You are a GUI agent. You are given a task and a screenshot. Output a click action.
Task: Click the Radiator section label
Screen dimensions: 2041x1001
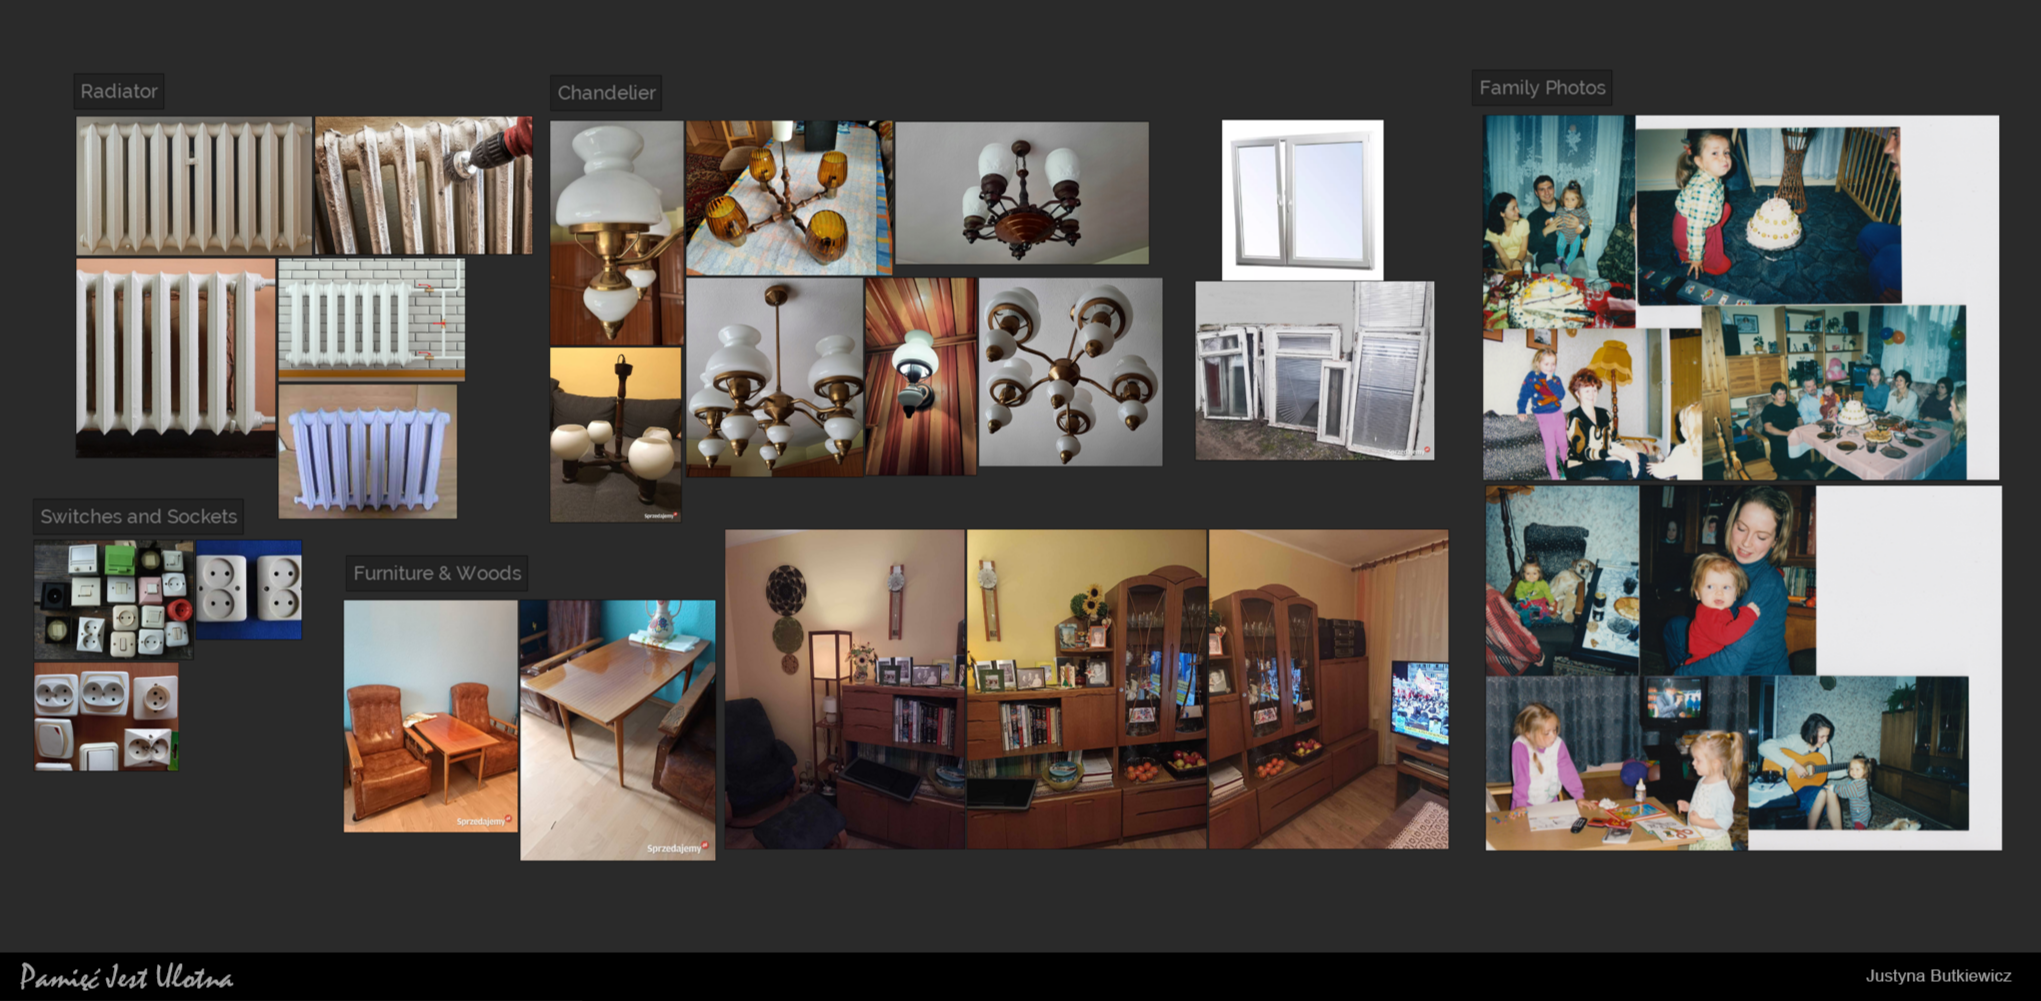point(118,91)
